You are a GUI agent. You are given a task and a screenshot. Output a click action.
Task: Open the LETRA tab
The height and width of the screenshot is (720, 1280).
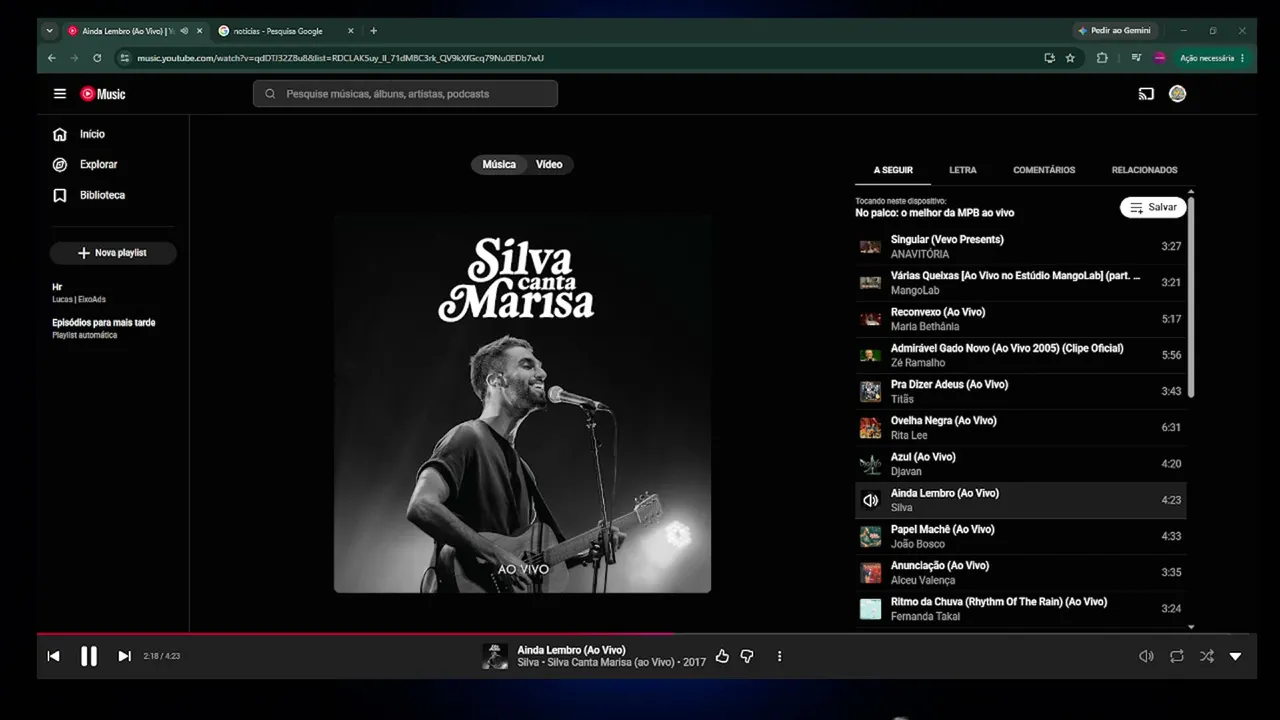[x=963, y=170]
